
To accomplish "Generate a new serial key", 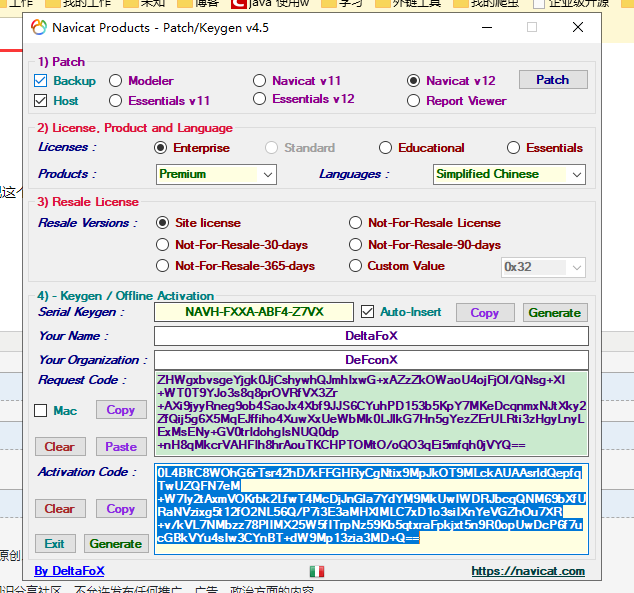I will pos(555,312).
